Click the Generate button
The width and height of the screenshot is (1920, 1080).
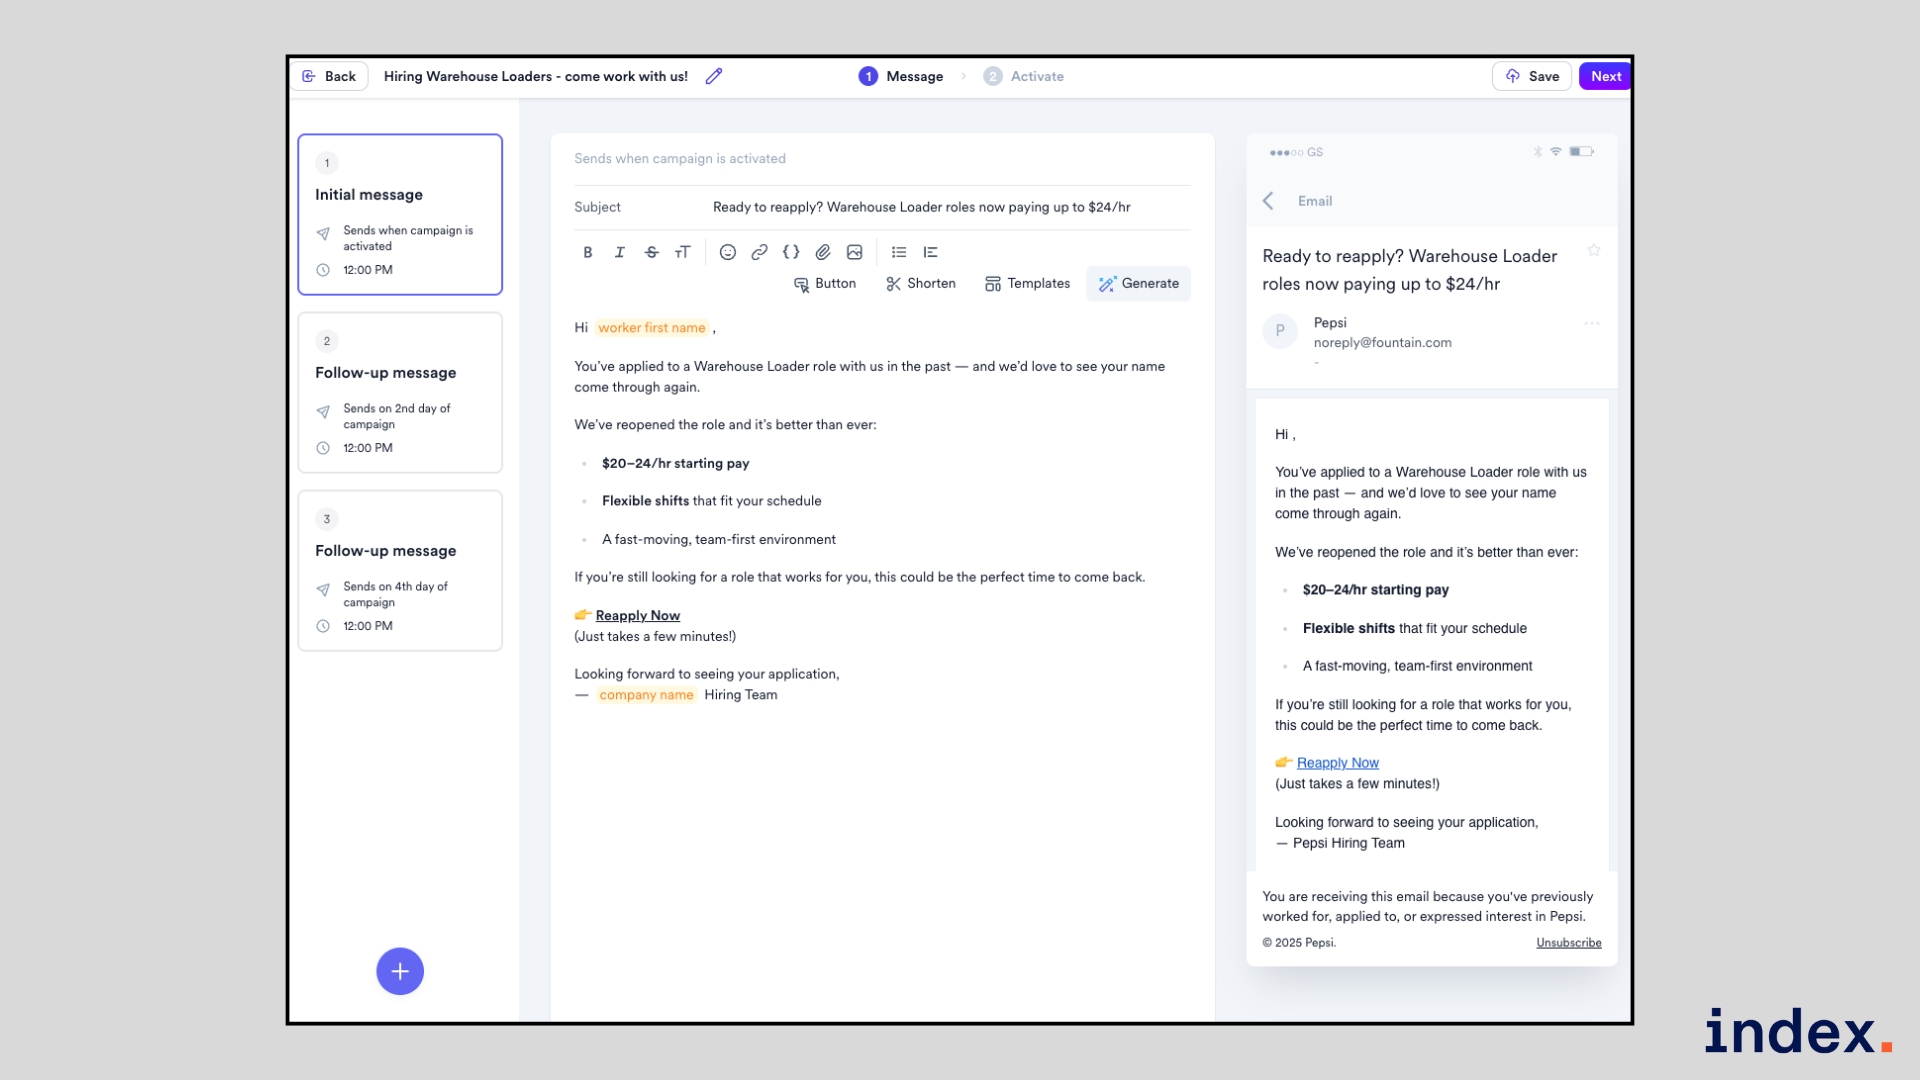pyautogui.click(x=1138, y=284)
